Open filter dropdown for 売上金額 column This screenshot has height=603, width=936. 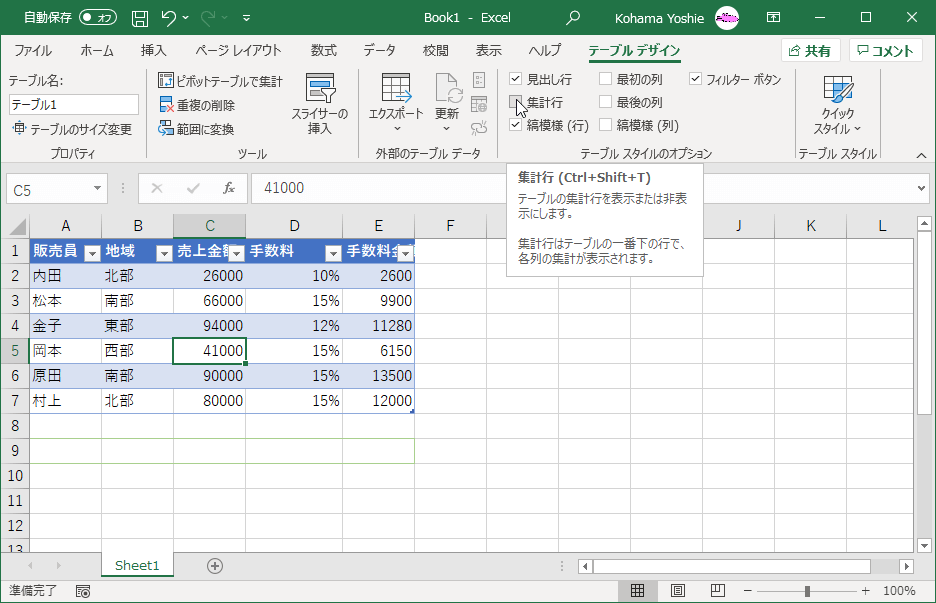(236, 254)
